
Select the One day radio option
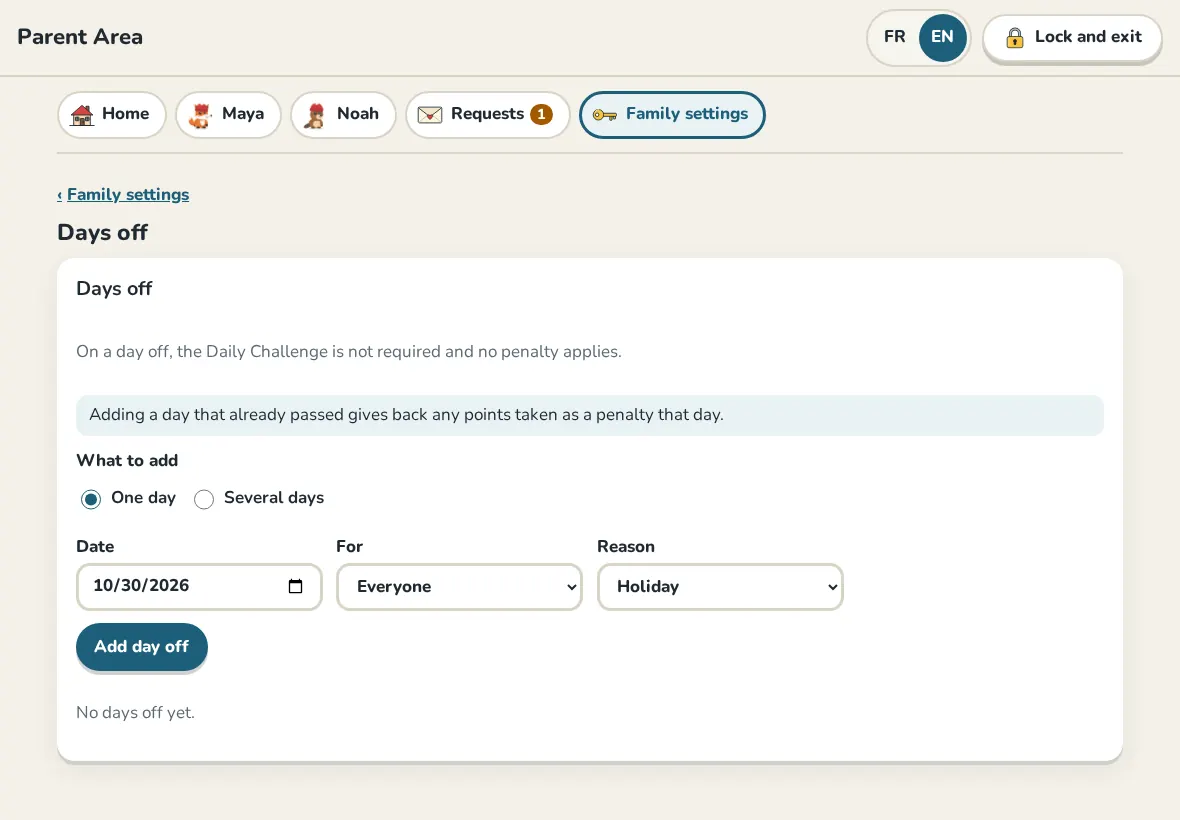pyautogui.click(x=91, y=500)
